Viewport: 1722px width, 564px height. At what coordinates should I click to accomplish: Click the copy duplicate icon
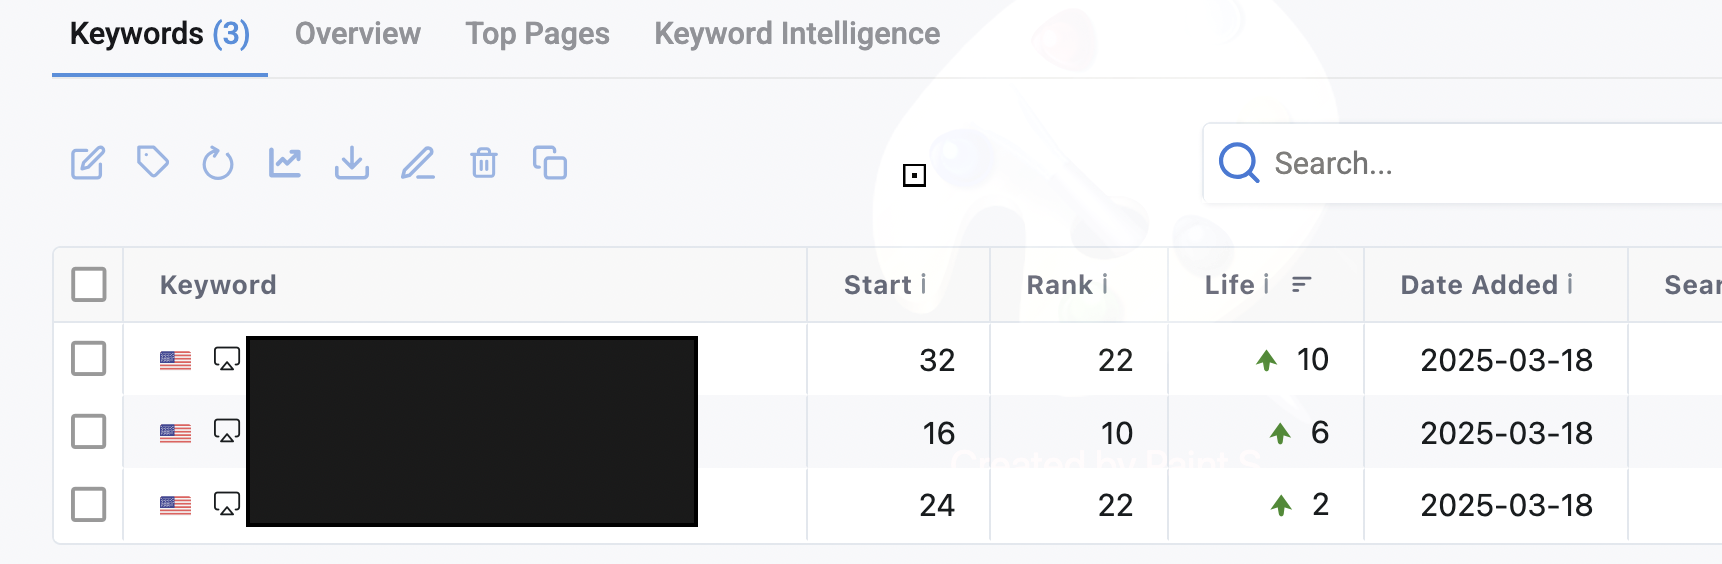point(550,162)
